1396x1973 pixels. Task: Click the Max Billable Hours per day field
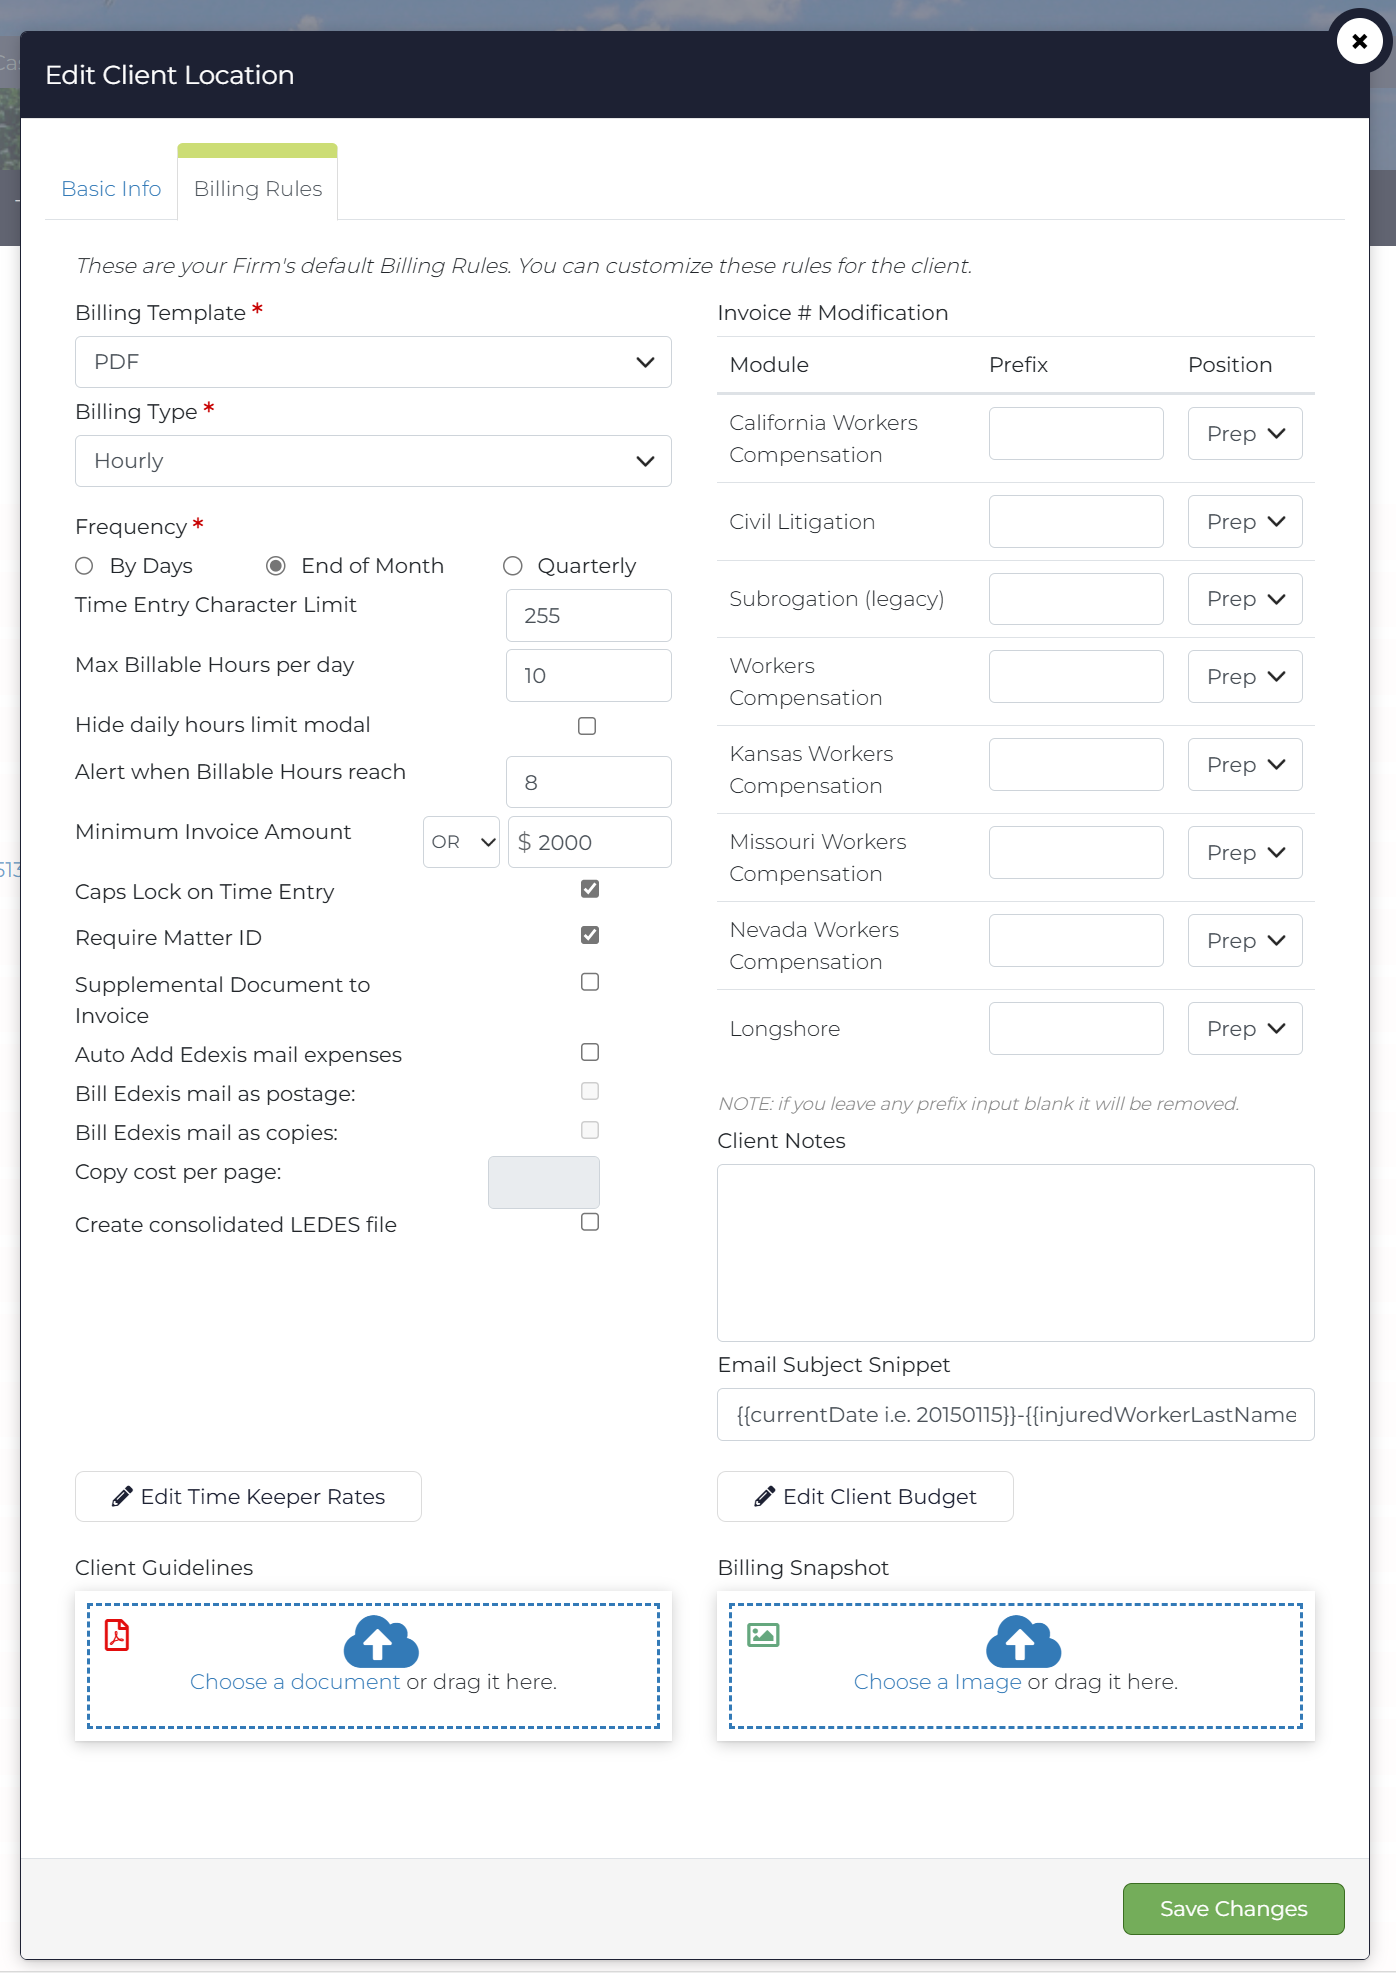tap(589, 676)
